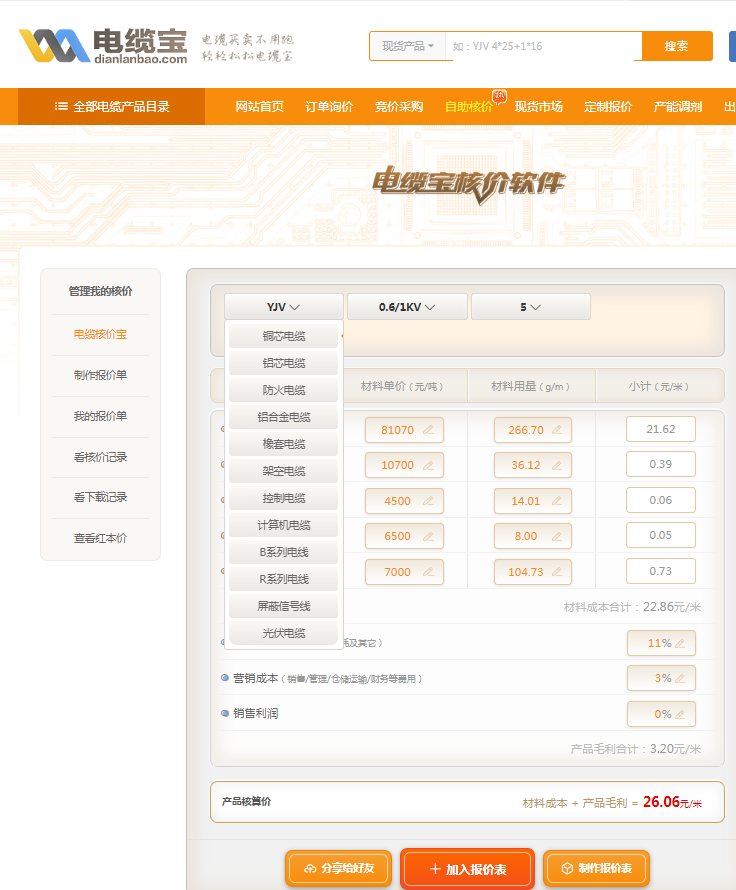
Task: Edit 销售利润 0% pencil icon
Action: pos(680,714)
